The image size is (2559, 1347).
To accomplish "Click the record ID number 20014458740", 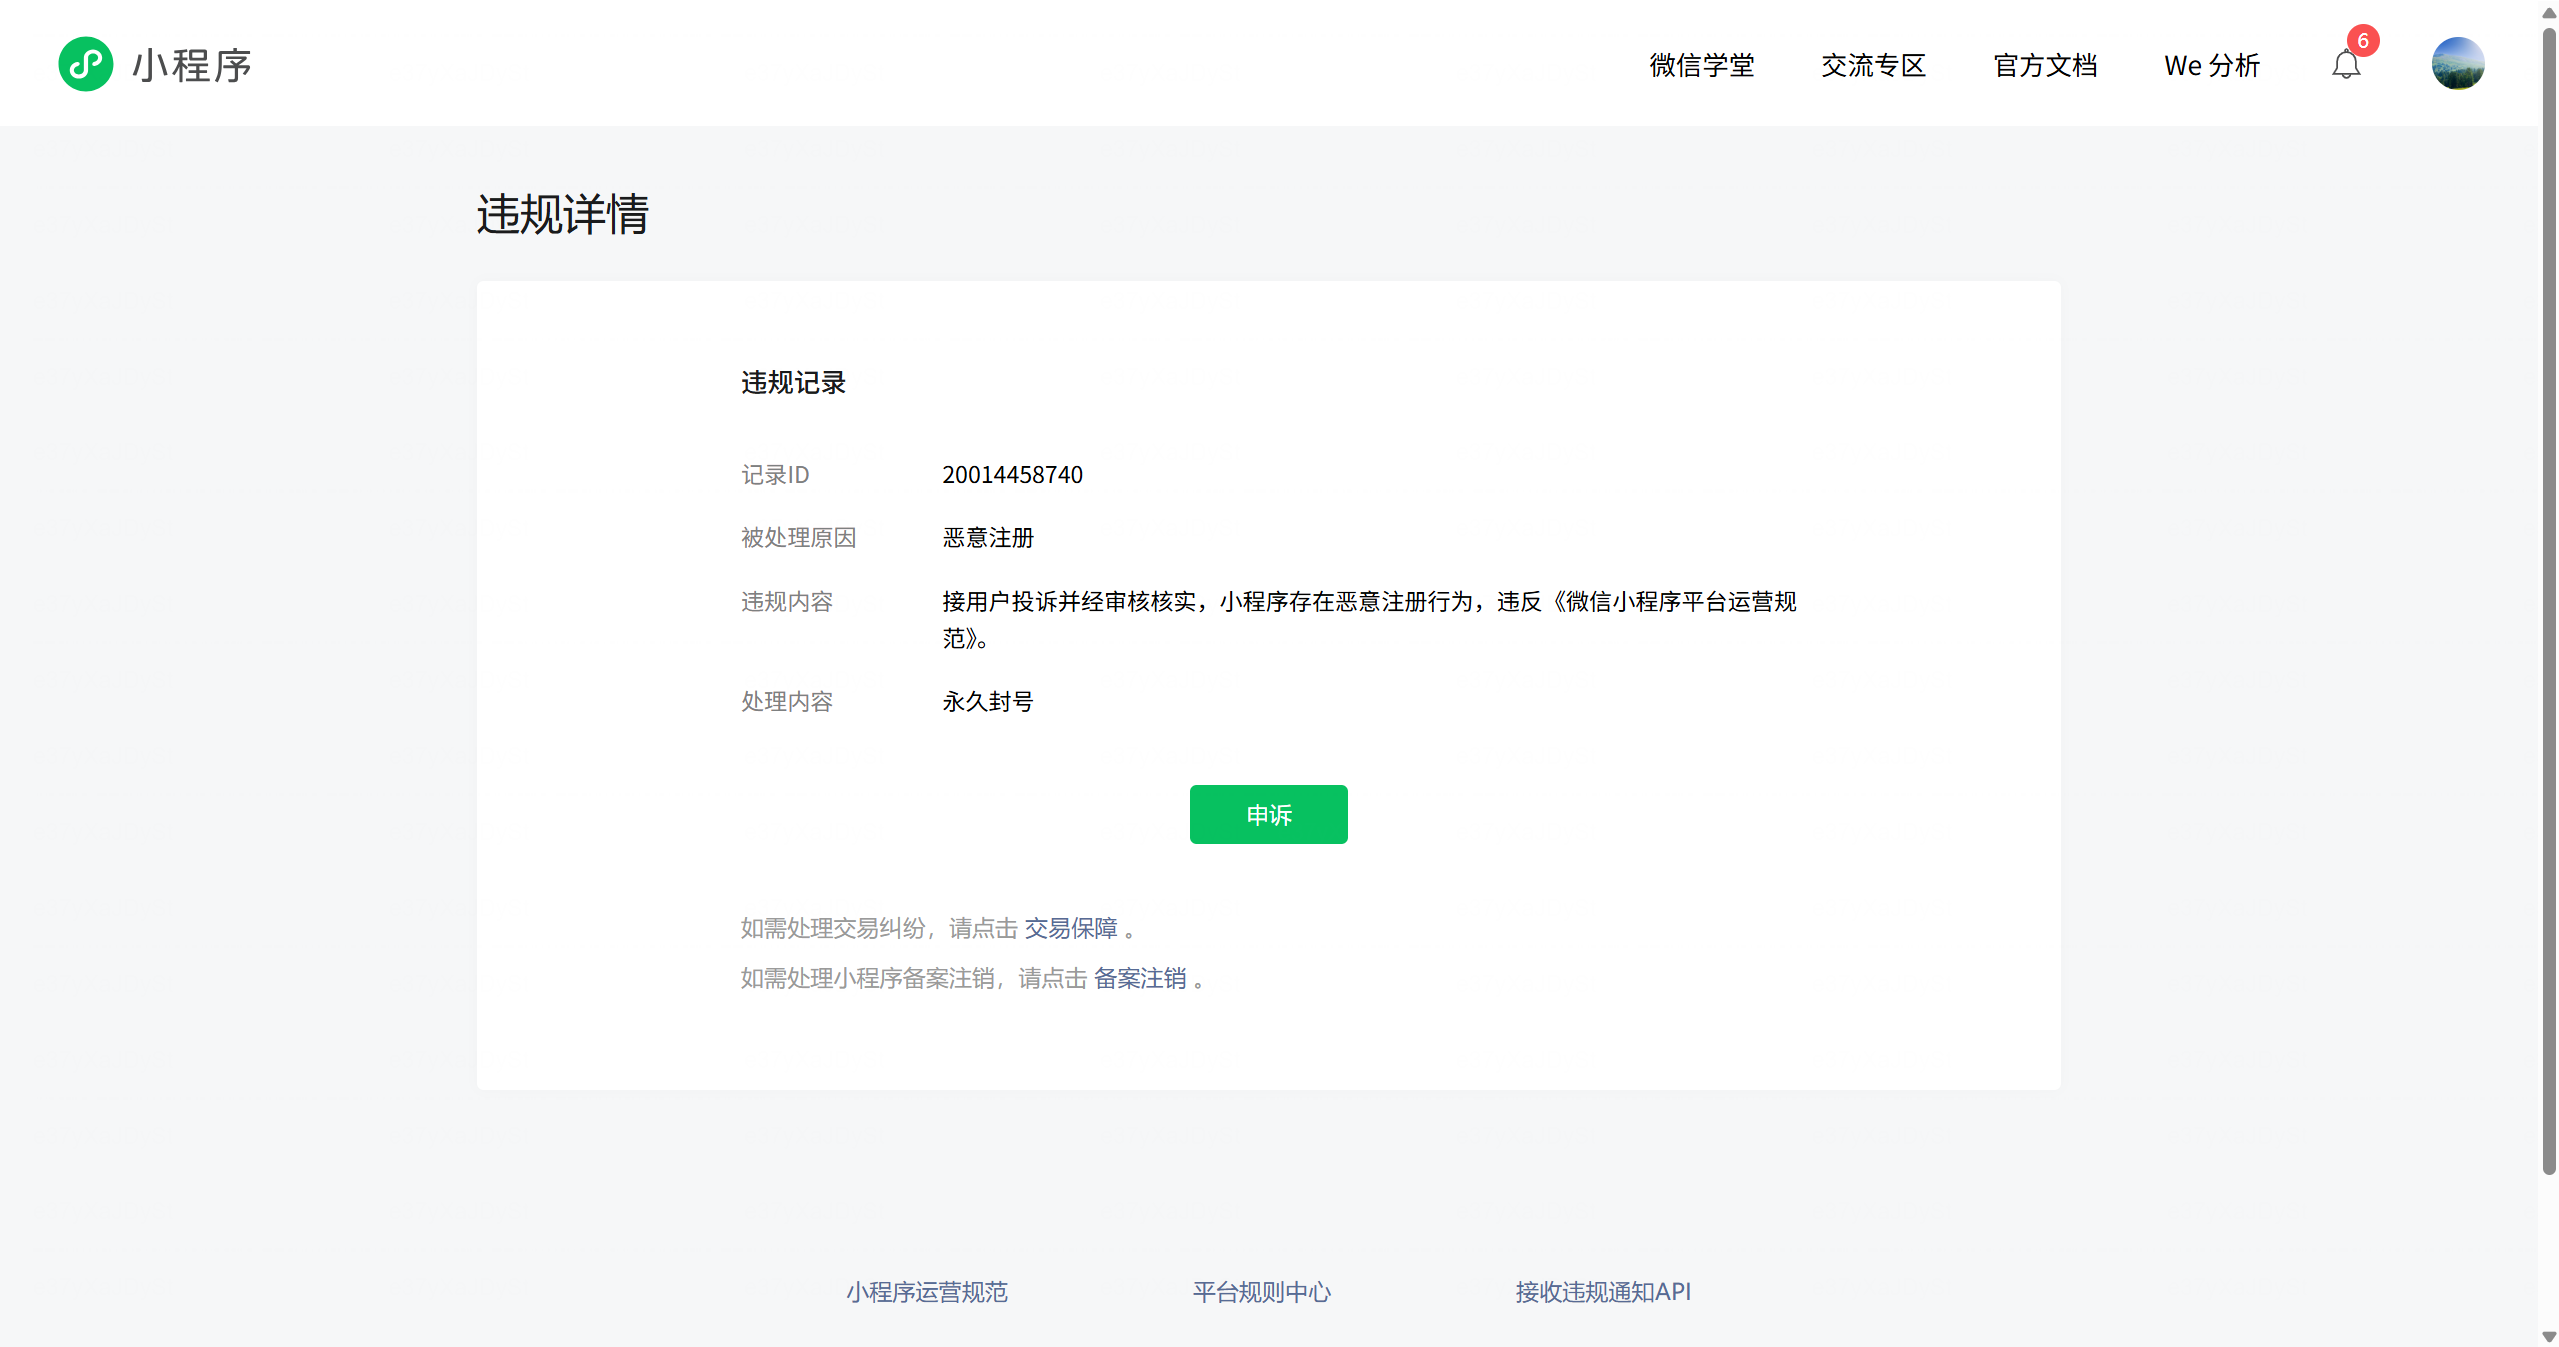I will [x=1012, y=475].
